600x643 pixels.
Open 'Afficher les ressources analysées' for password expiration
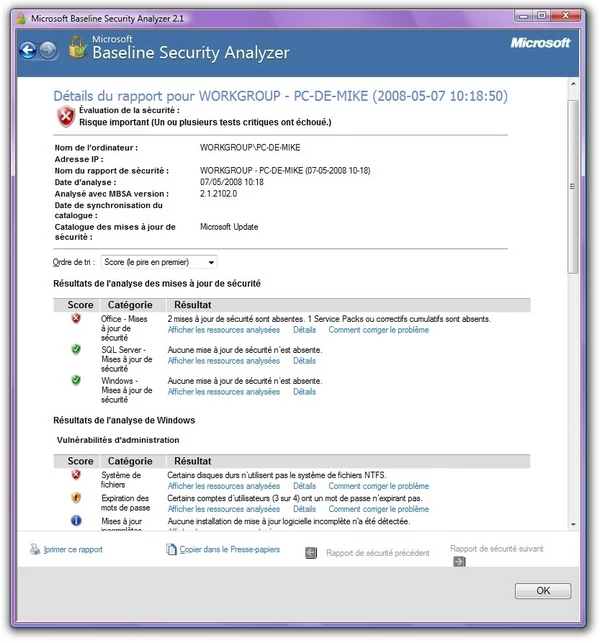[224, 509]
